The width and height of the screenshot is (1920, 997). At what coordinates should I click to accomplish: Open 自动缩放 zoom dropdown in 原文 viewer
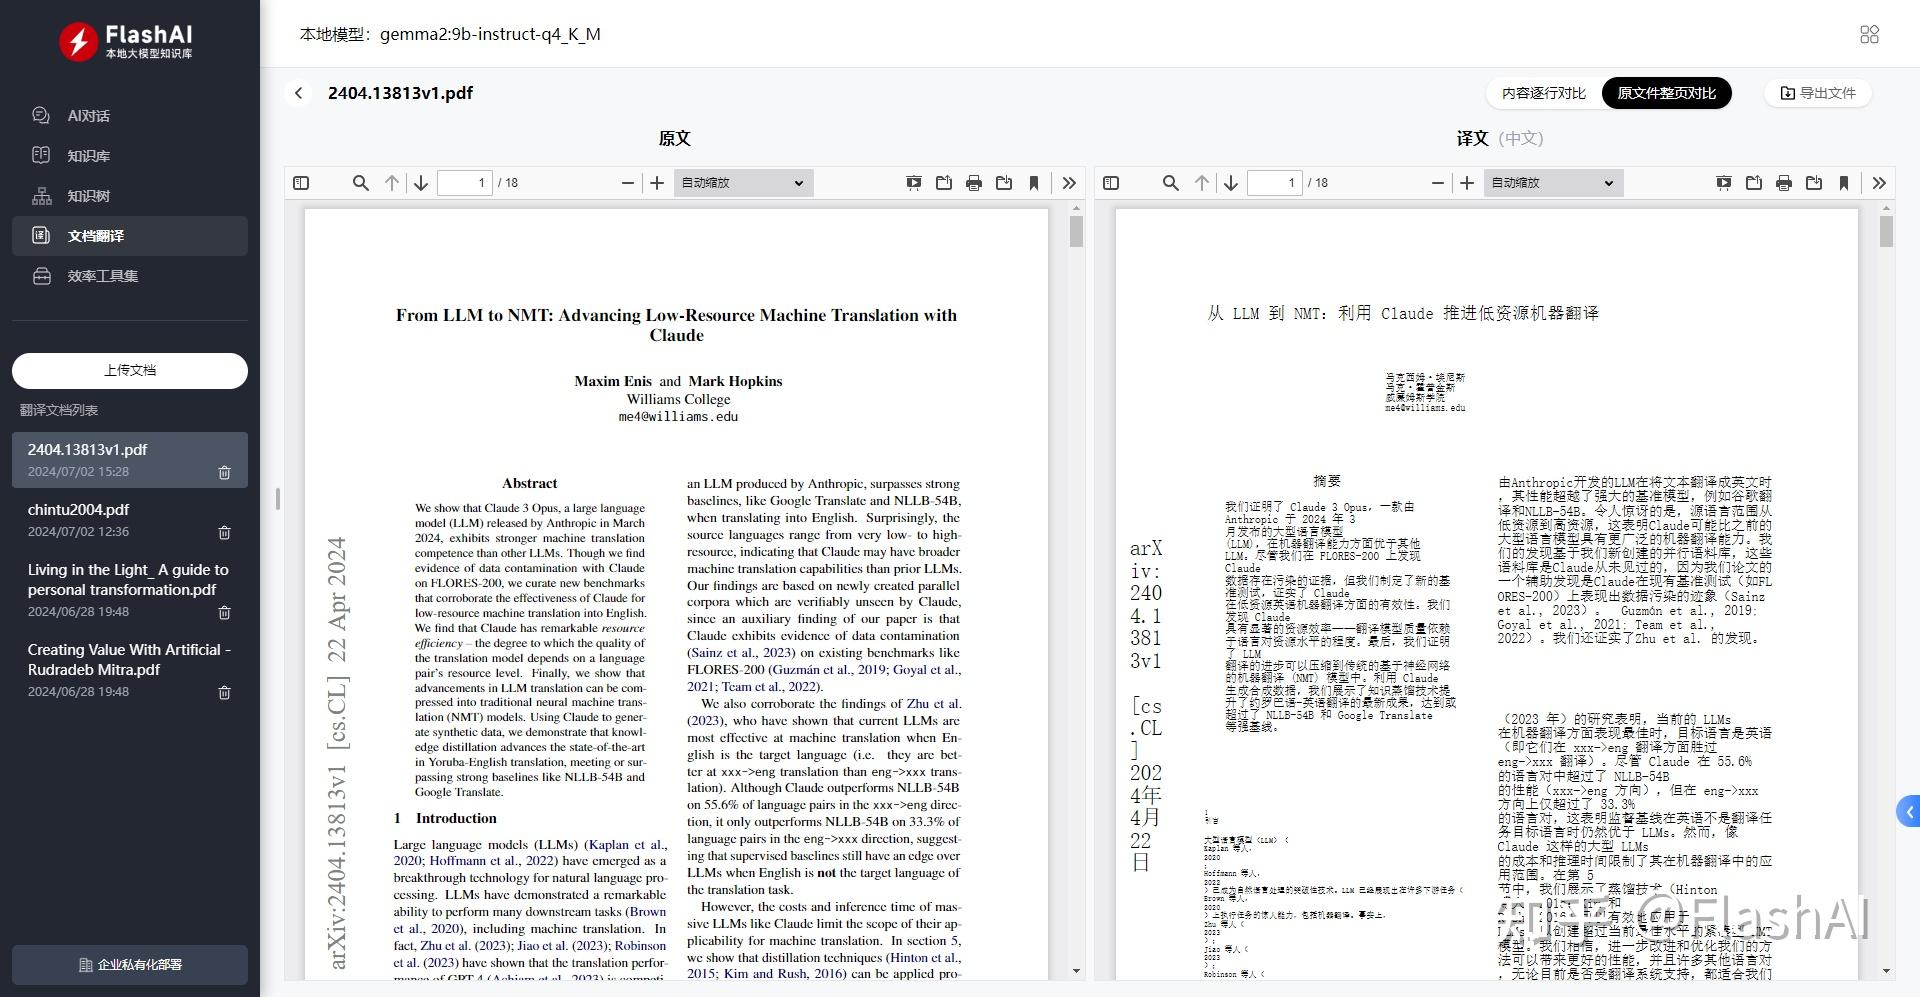(743, 183)
